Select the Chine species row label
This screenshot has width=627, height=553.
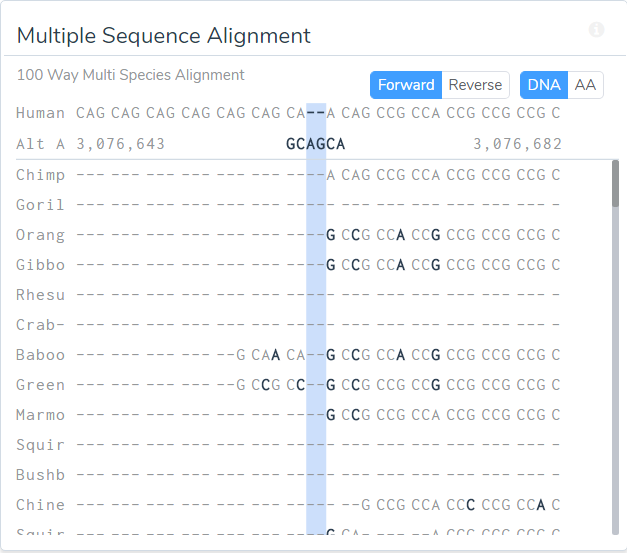(x=41, y=505)
